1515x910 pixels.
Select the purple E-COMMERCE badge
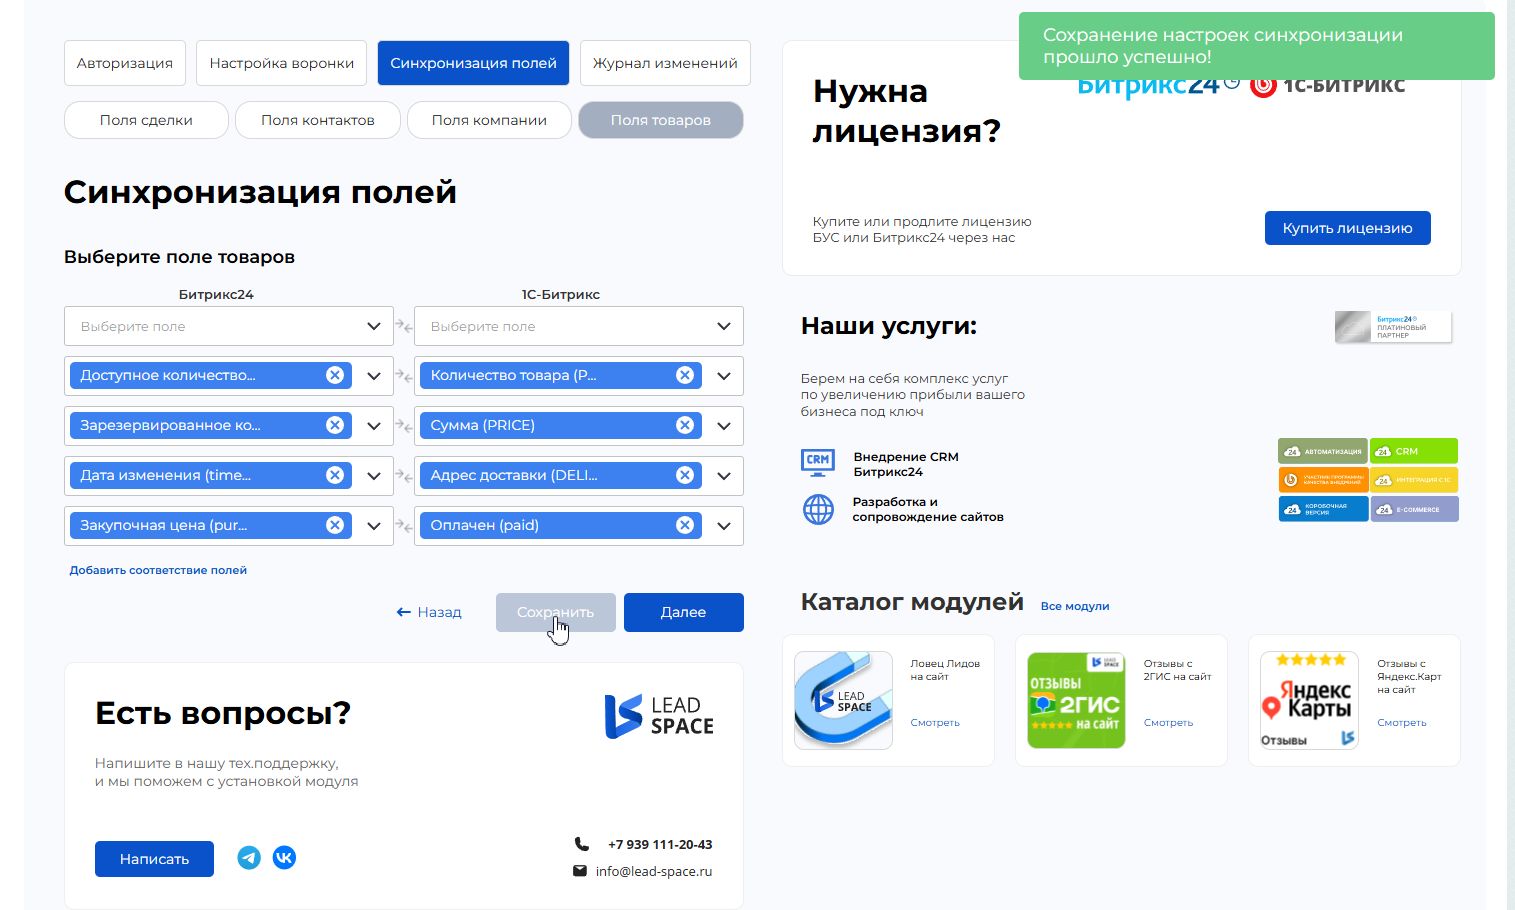(1414, 508)
